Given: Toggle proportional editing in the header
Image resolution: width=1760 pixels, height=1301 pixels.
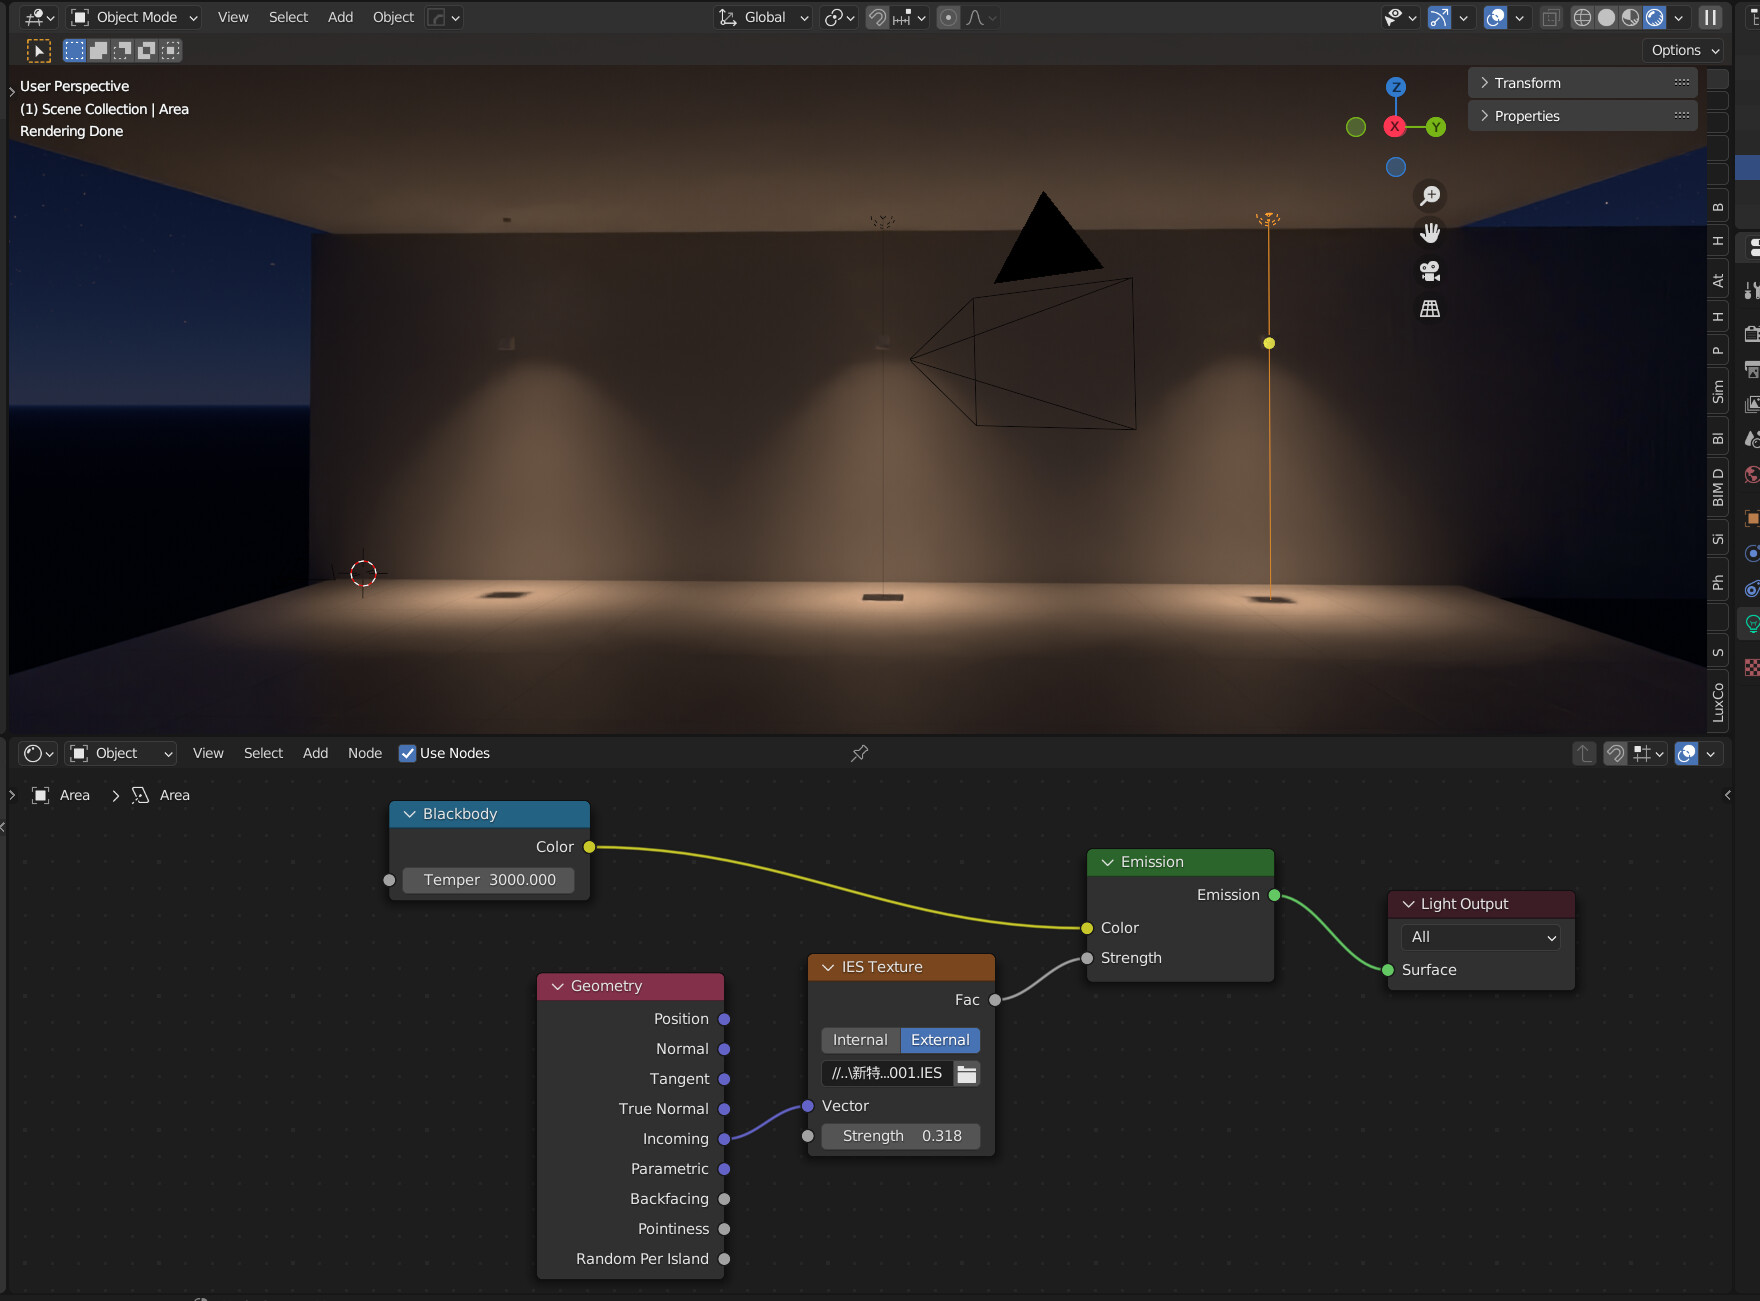Looking at the screenshot, I should coord(947,17).
